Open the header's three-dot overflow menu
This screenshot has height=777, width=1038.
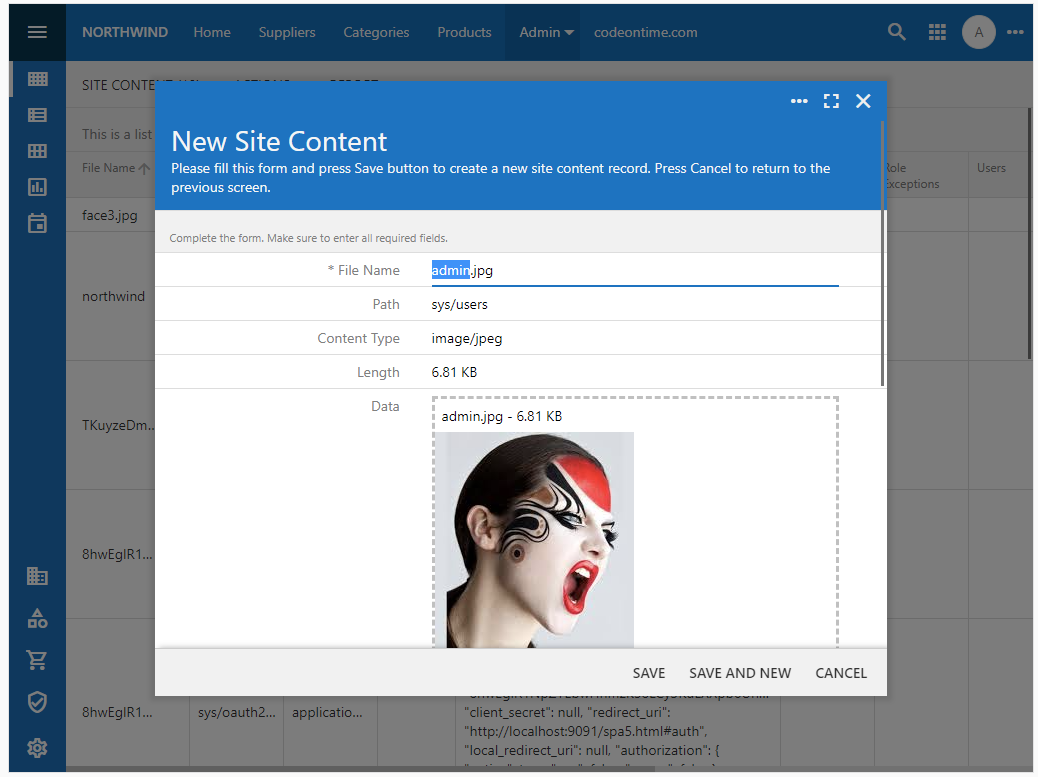[x=1015, y=32]
